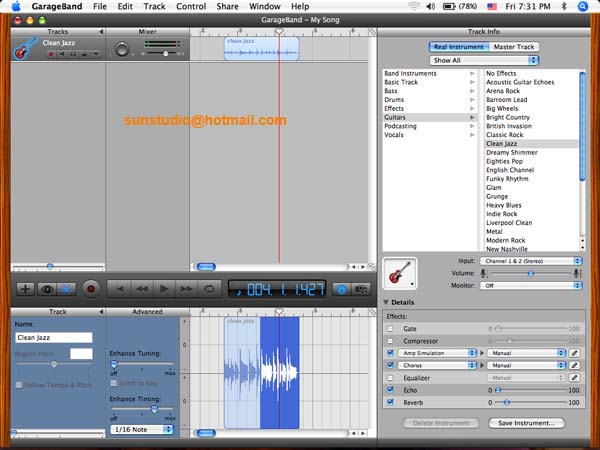Image resolution: width=600 pixels, height=450 pixels.
Task: Open the Input channel dropdown
Action: point(531,261)
